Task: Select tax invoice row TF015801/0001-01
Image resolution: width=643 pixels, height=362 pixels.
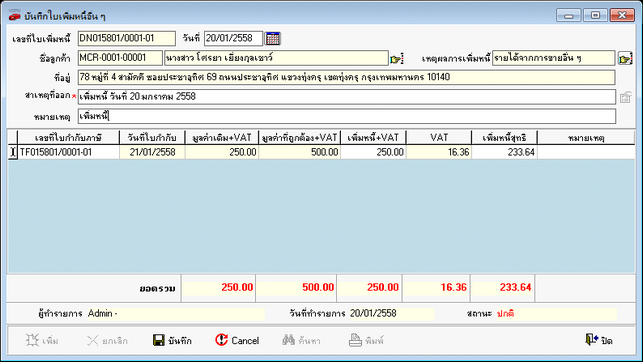Action: click(321, 152)
